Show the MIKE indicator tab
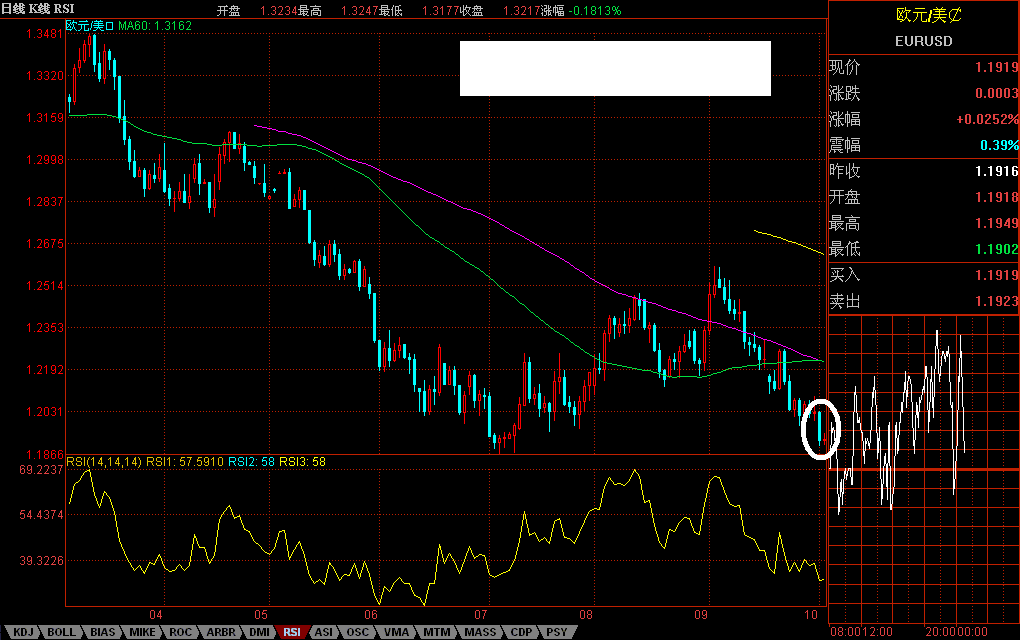The image size is (1020, 640). coord(141,632)
